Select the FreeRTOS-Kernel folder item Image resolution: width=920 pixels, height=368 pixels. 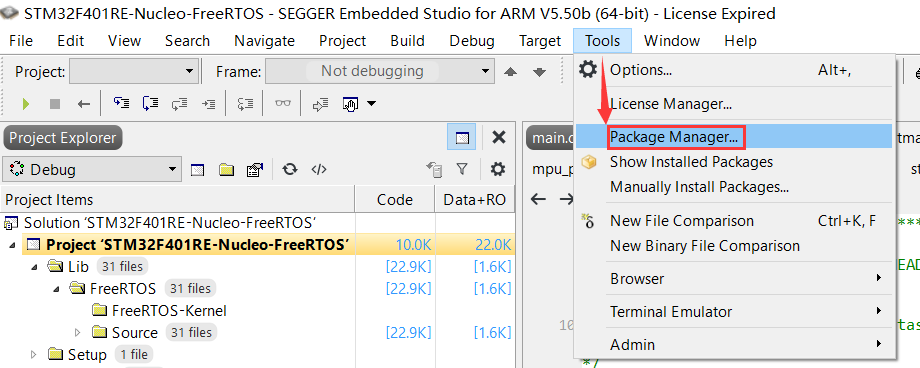(168, 310)
